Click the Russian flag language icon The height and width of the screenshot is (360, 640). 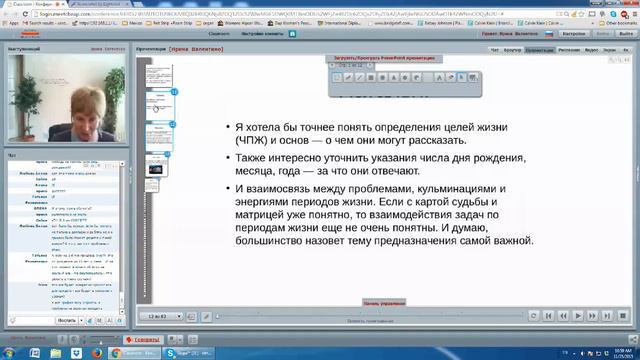click(549, 34)
